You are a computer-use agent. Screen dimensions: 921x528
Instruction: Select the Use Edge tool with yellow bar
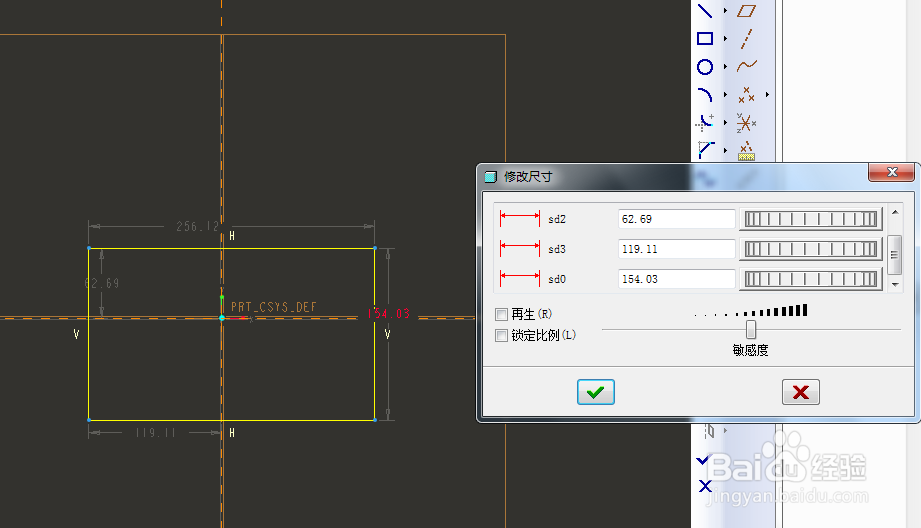(x=747, y=151)
